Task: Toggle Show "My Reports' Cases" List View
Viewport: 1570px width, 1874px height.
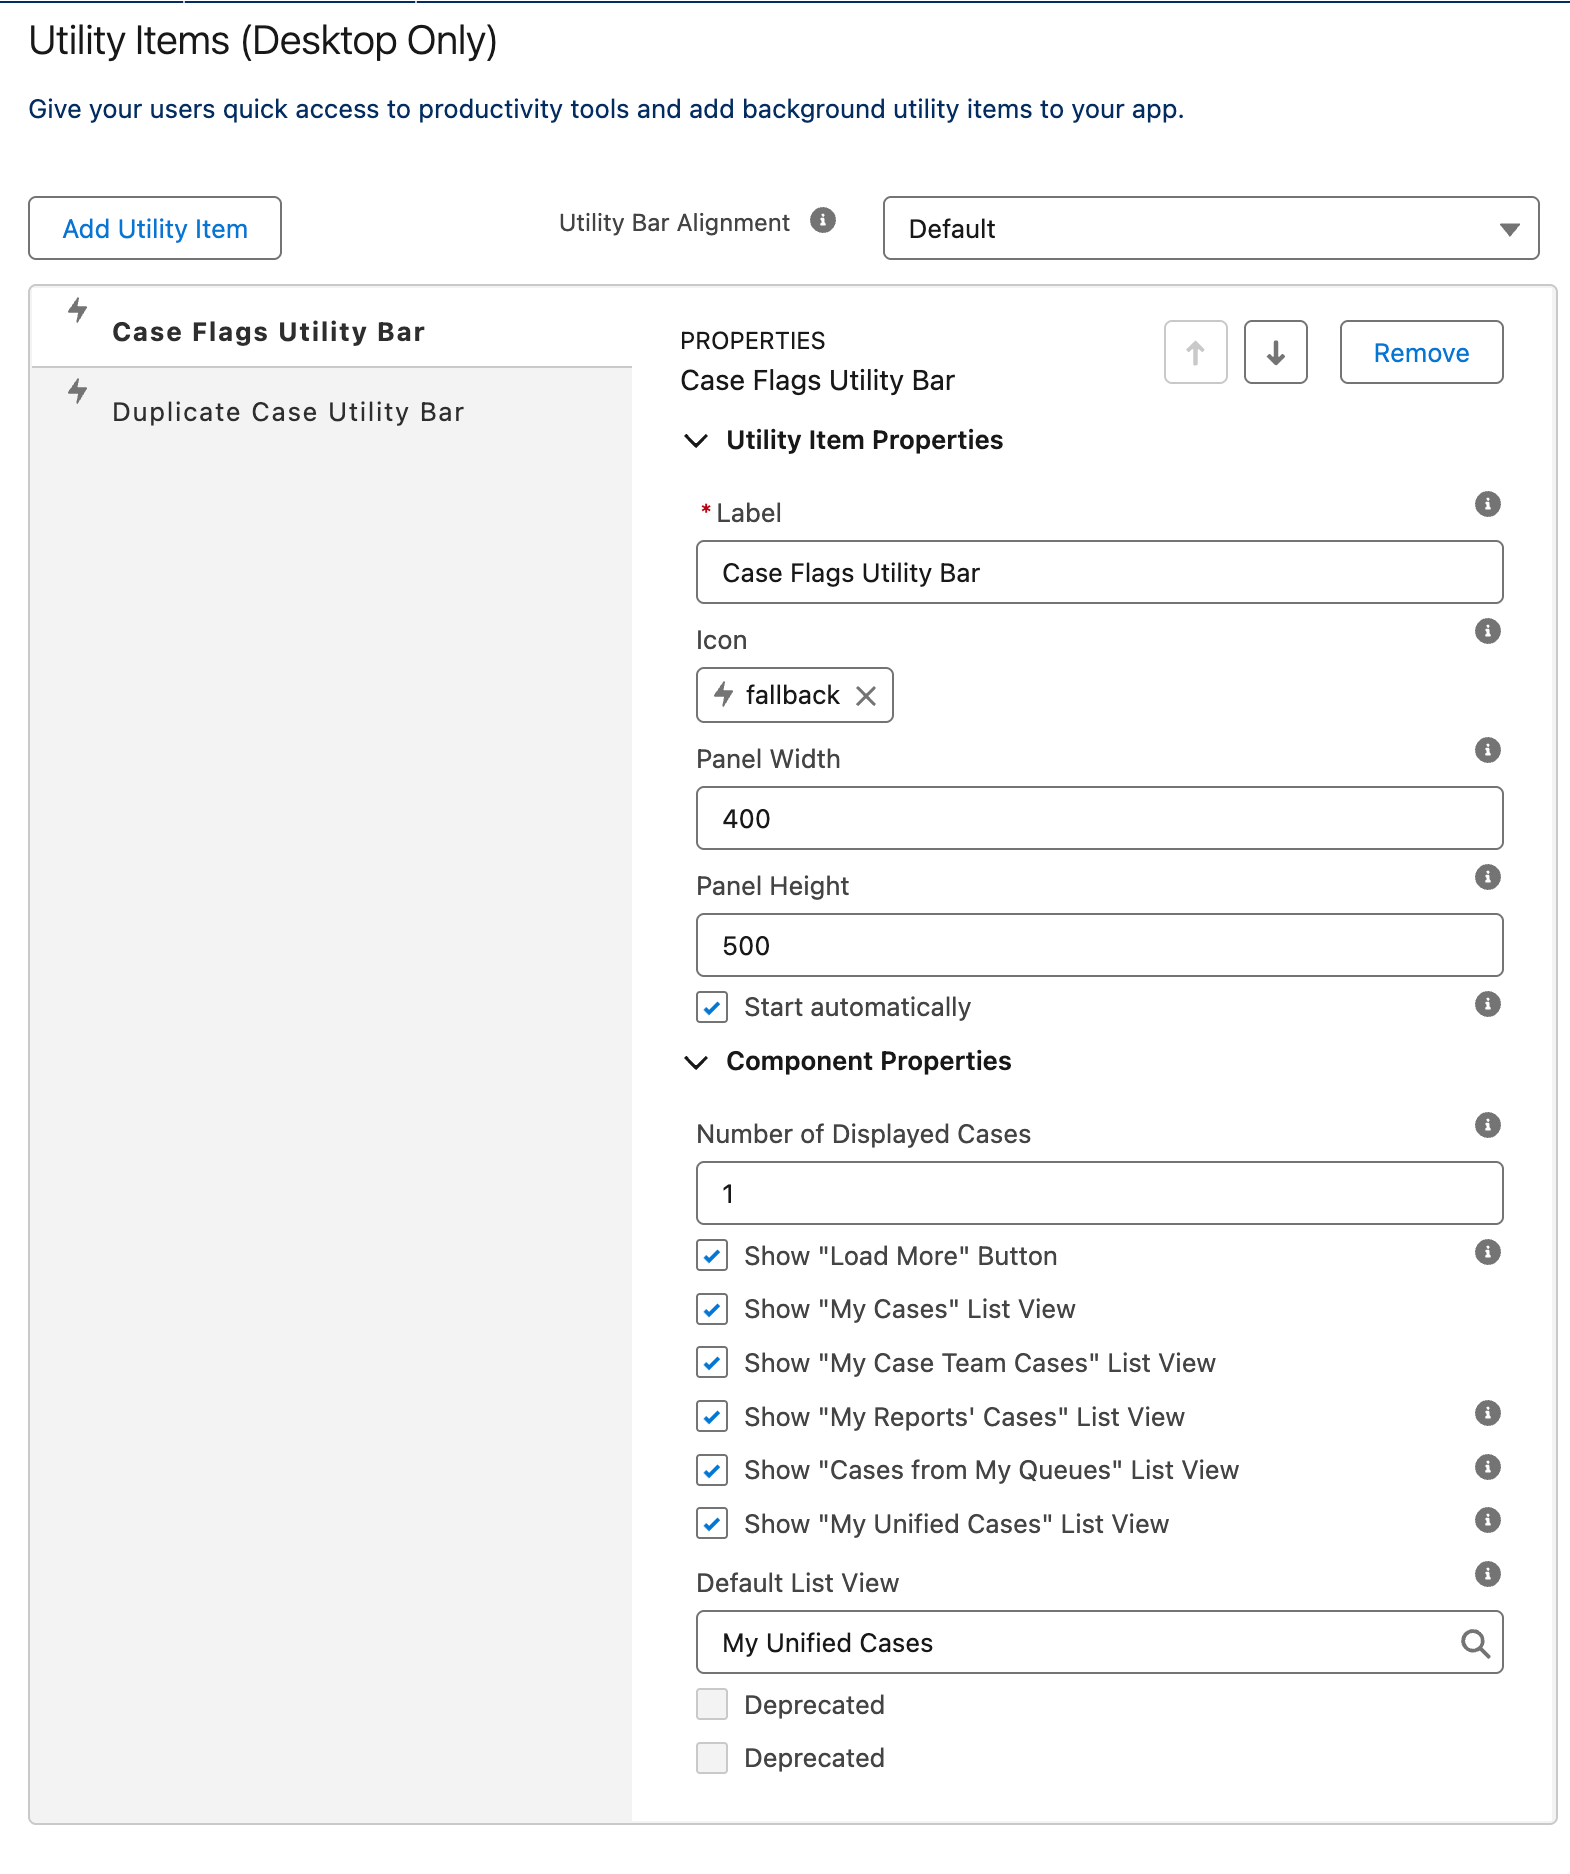Action: (712, 1417)
